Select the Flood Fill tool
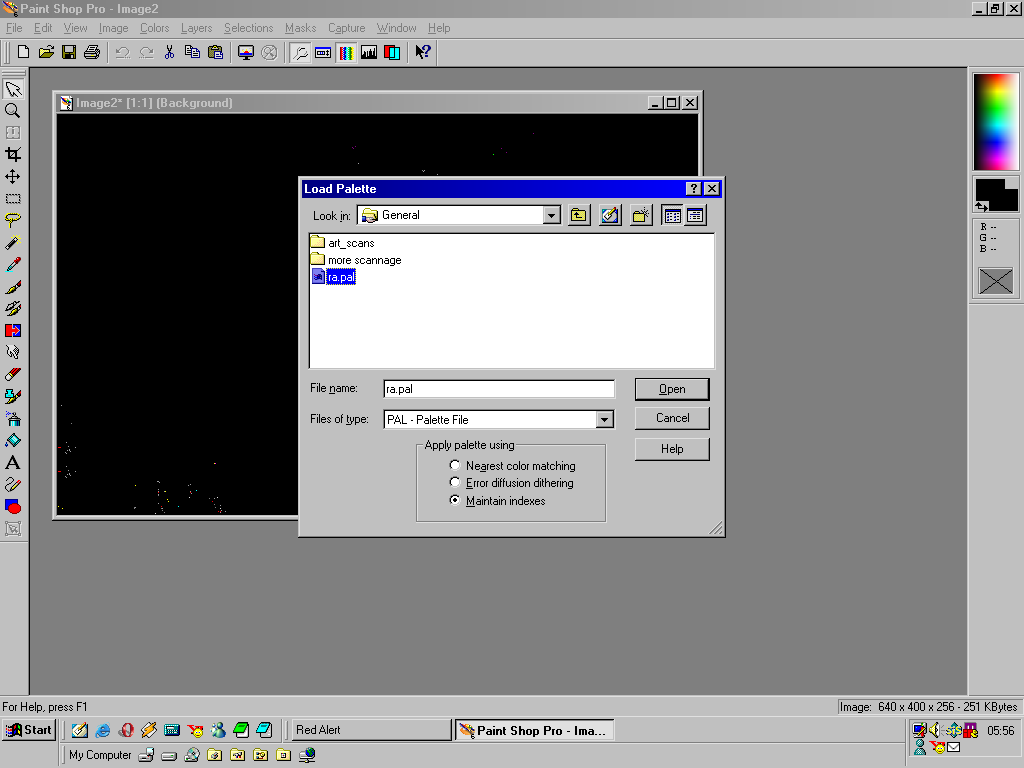Screen dimensions: 1024x768 13,440
